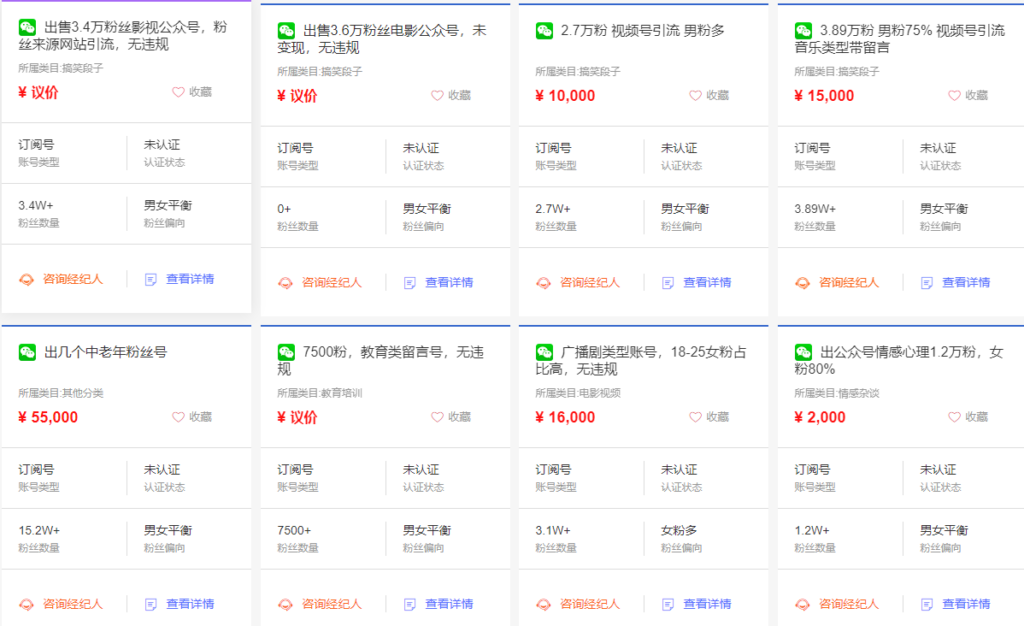The image size is (1024, 626).
Task: Click price ¥ 55,000
Action: (48, 417)
